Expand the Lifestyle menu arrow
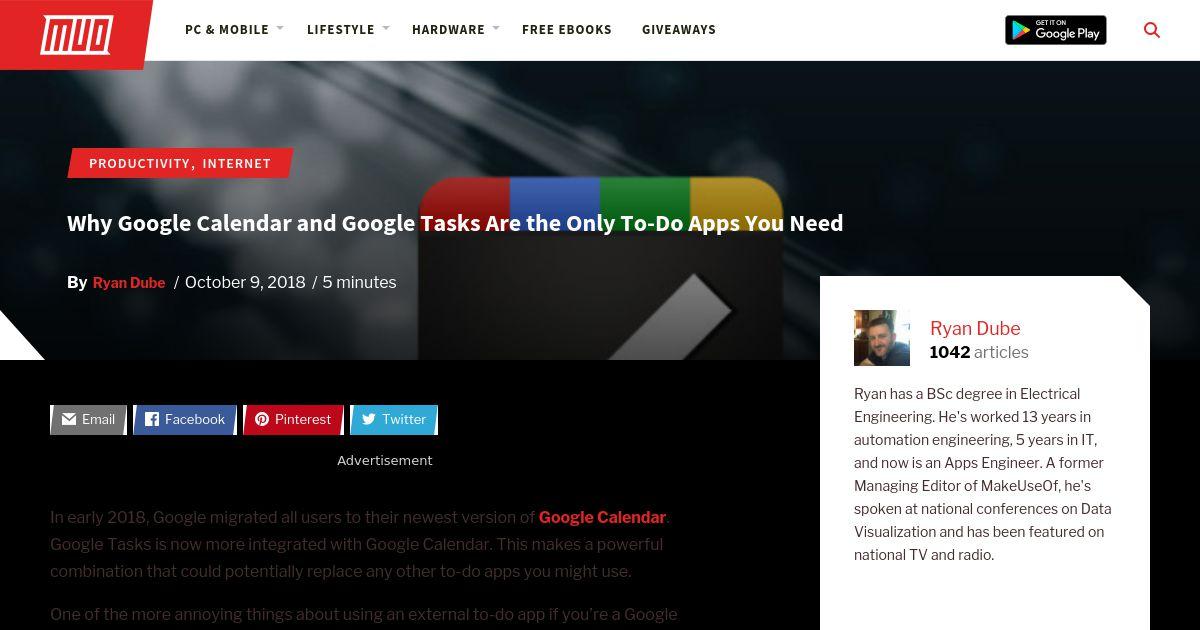Screen dimensions: 1200x630 pyautogui.click(x=386, y=29)
